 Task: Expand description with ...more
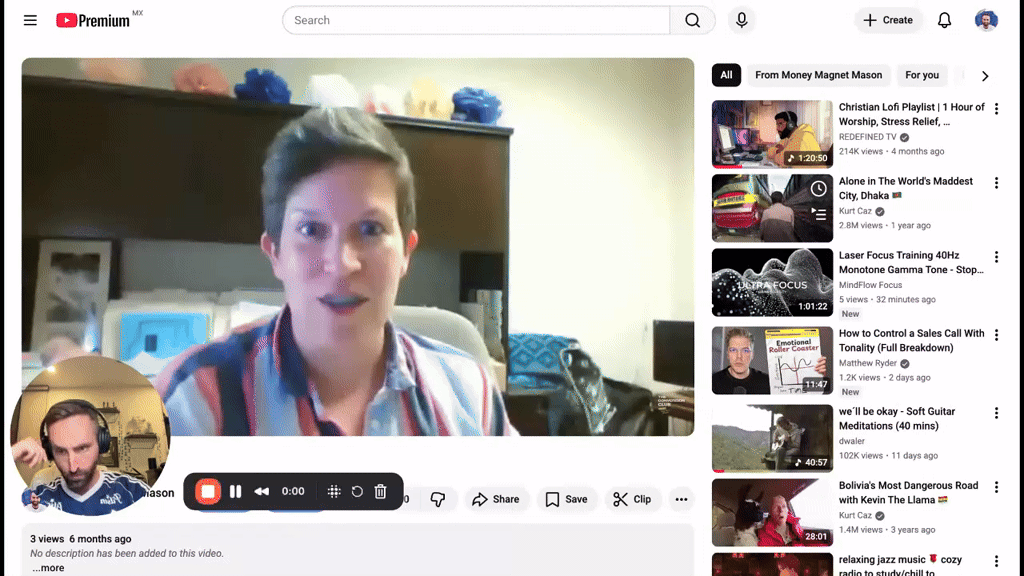(48, 568)
